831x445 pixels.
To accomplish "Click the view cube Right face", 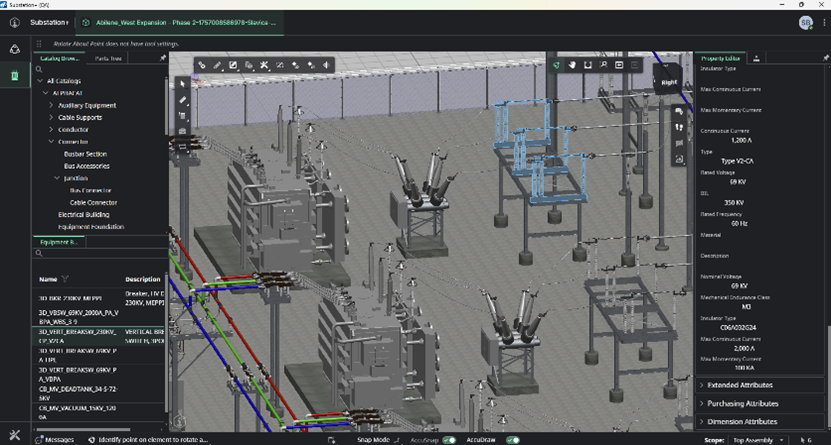I will (x=668, y=82).
